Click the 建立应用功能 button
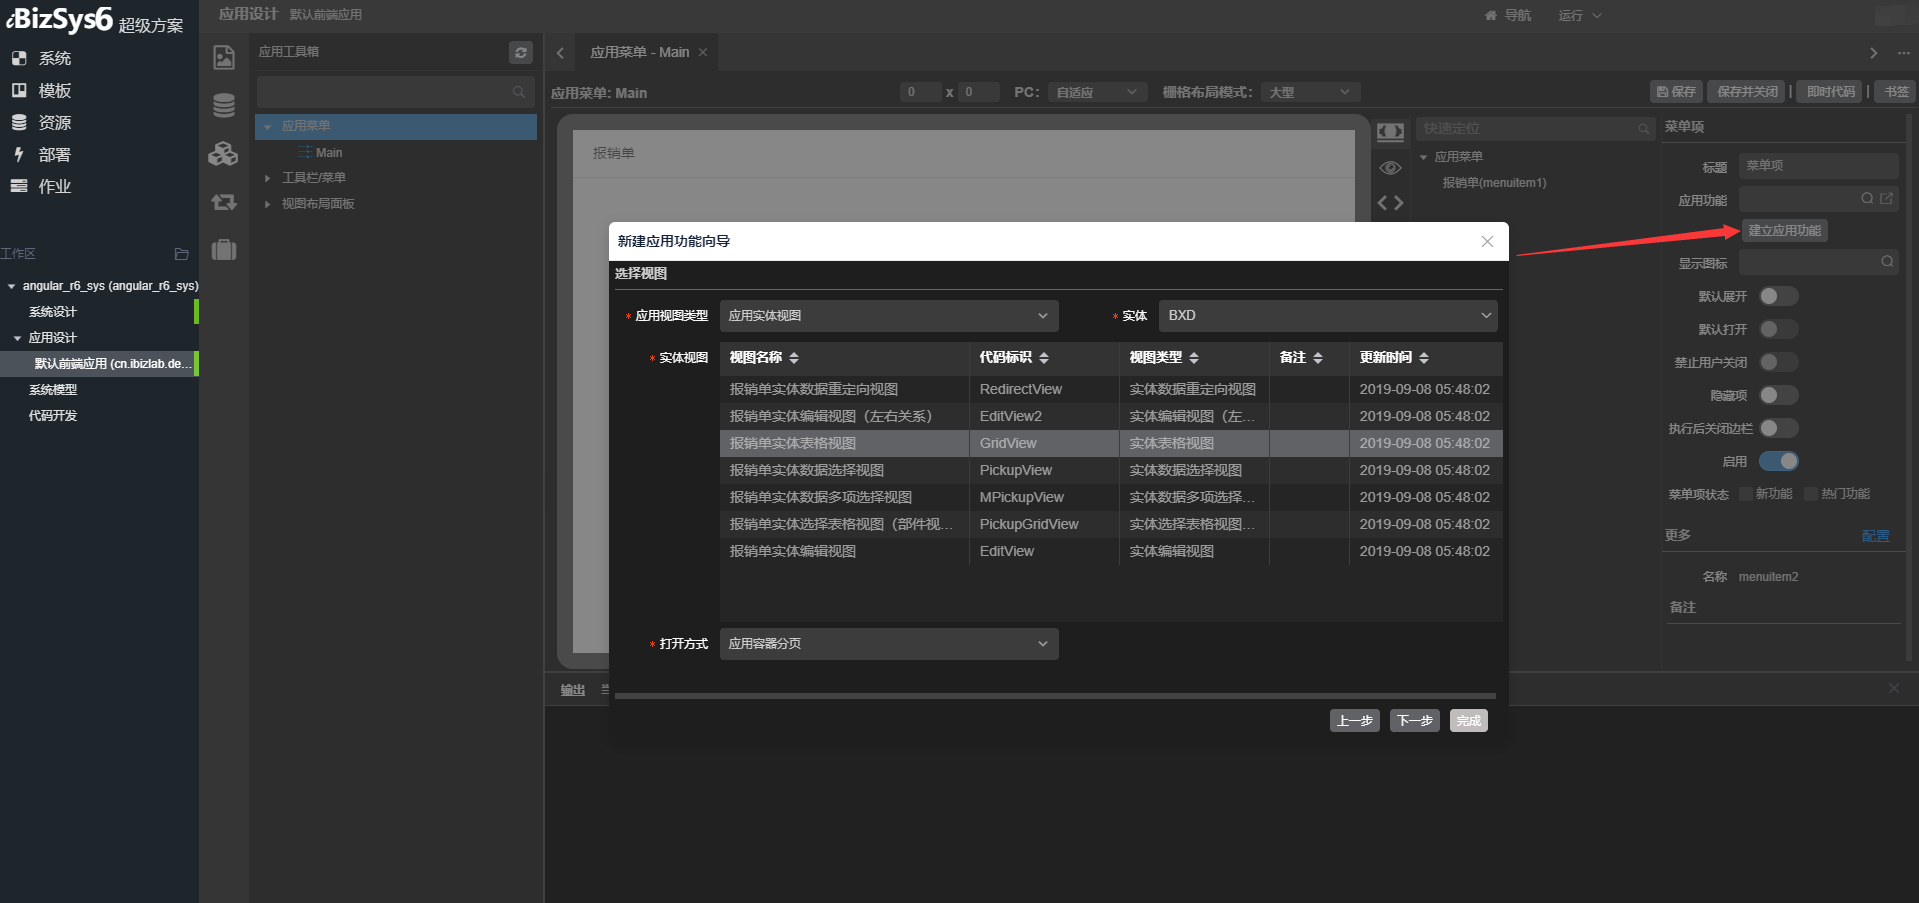Viewport: 1919px width, 903px height. (1785, 231)
